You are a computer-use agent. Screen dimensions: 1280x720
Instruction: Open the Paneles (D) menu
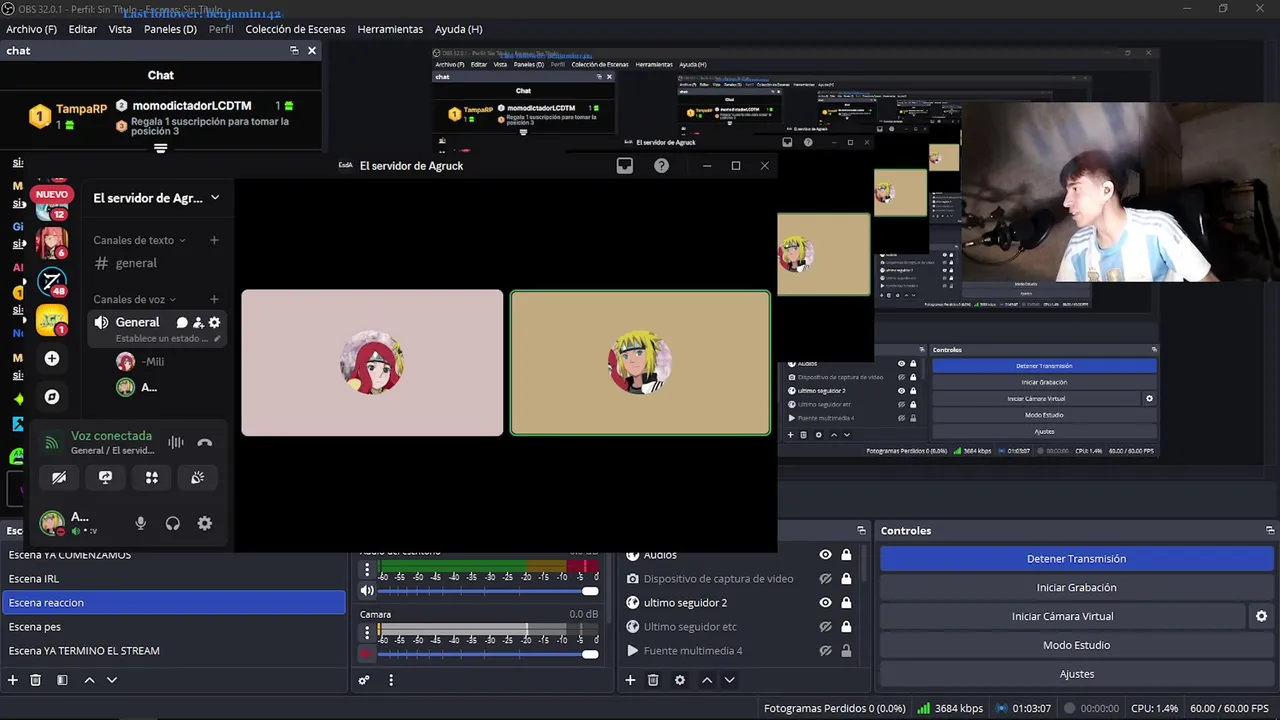170,29
